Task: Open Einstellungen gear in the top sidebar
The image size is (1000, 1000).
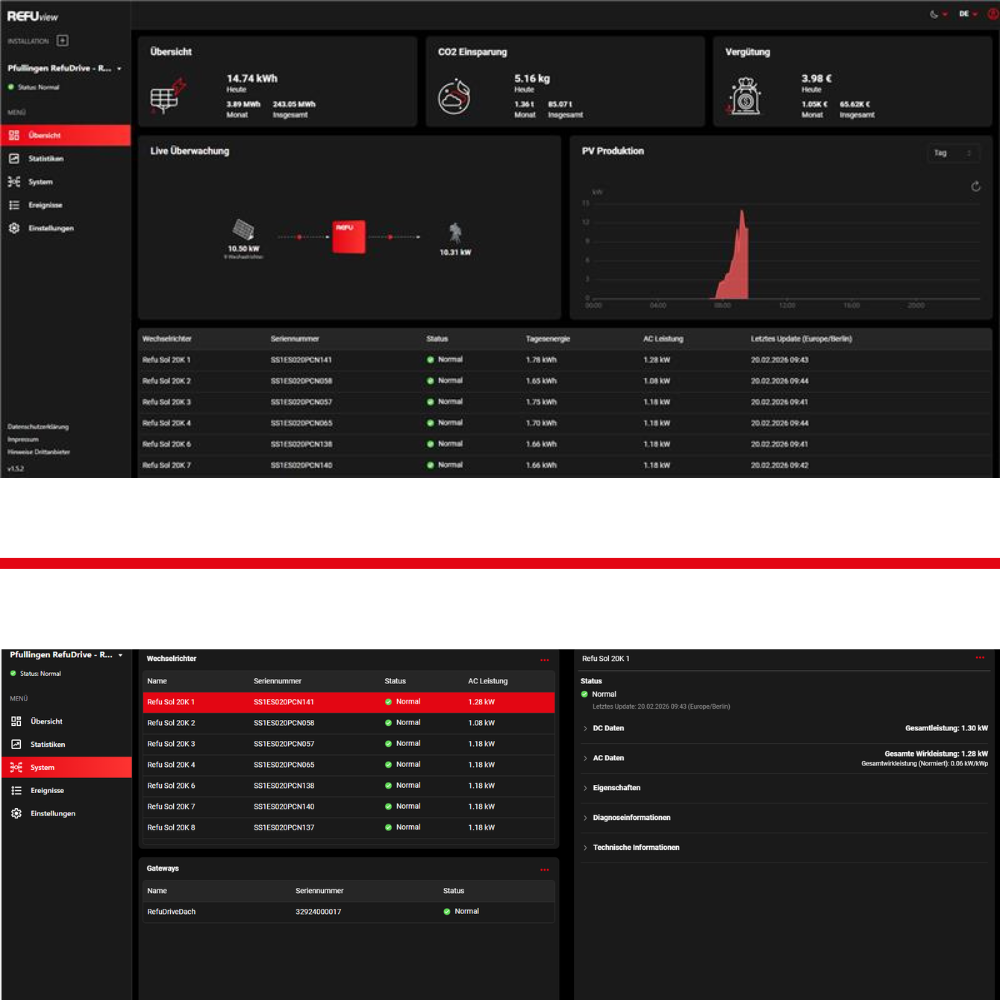Action: [14, 228]
